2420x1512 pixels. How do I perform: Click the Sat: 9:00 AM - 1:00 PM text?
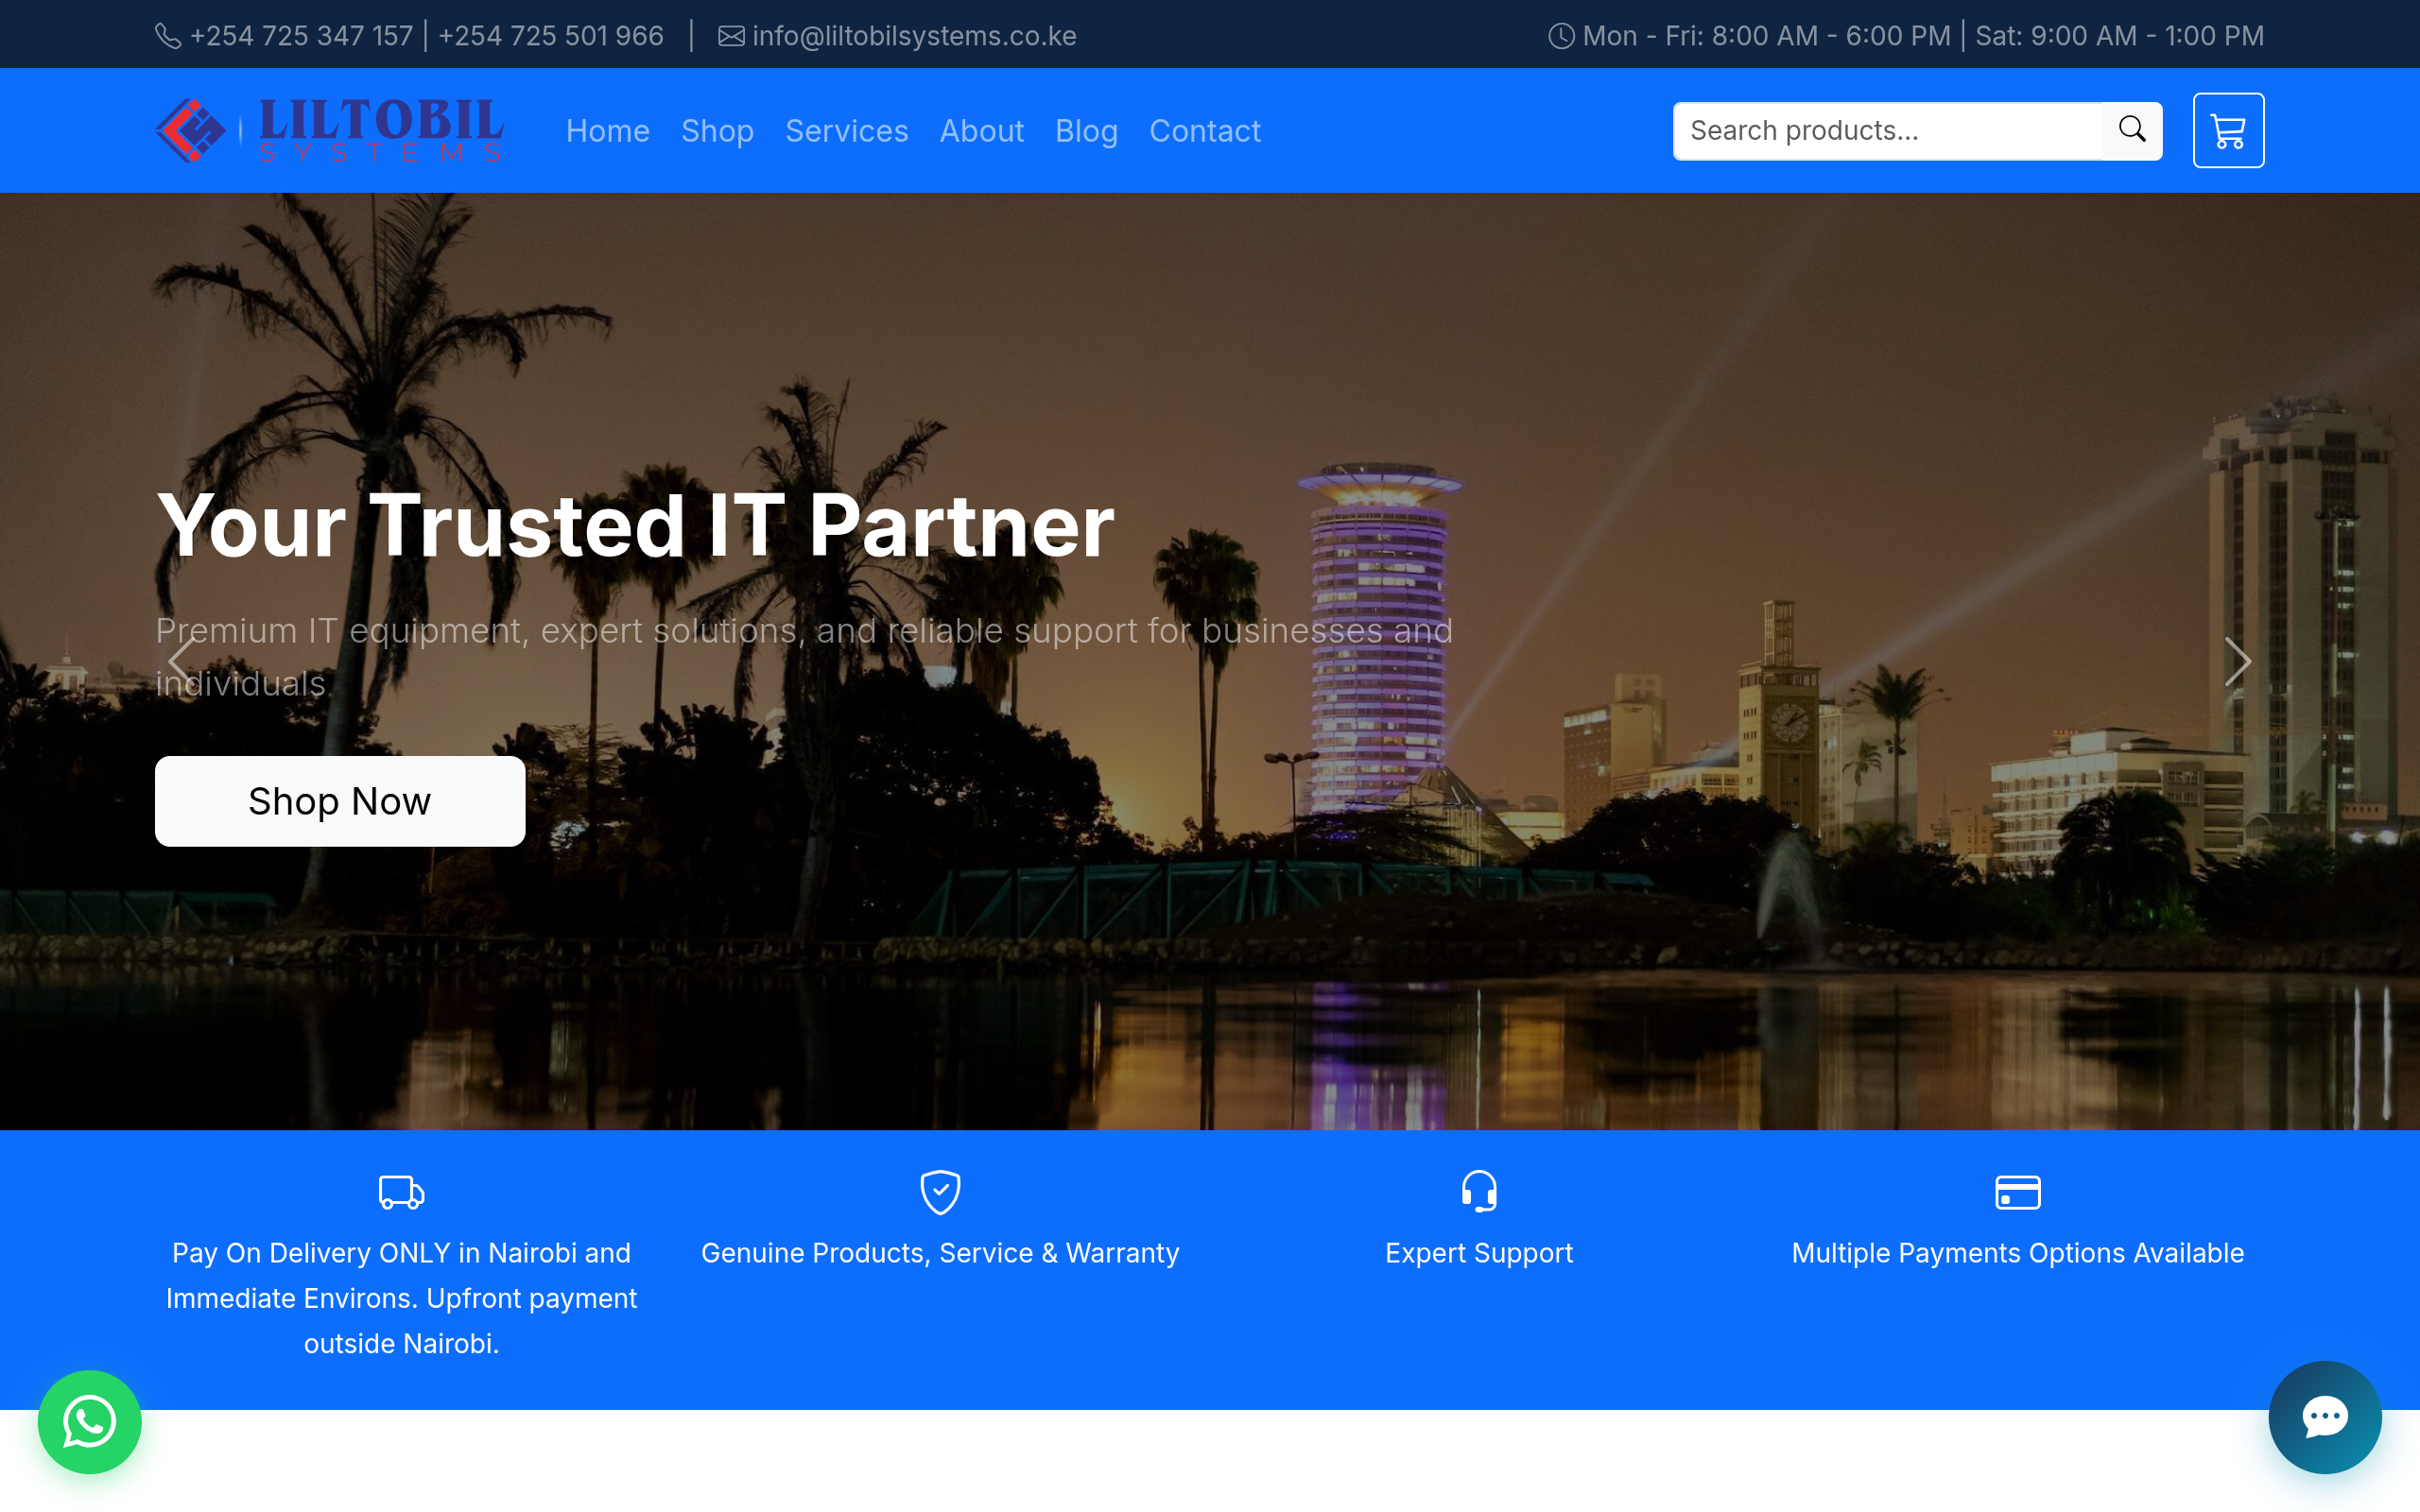pyautogui.click(x=2119, y=36)
